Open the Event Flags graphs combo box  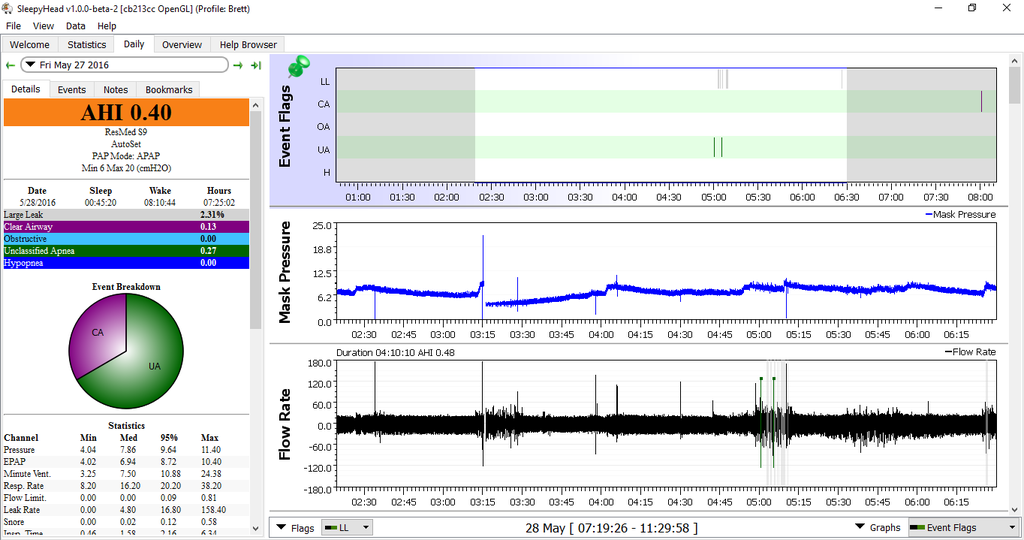coord(965,528)
